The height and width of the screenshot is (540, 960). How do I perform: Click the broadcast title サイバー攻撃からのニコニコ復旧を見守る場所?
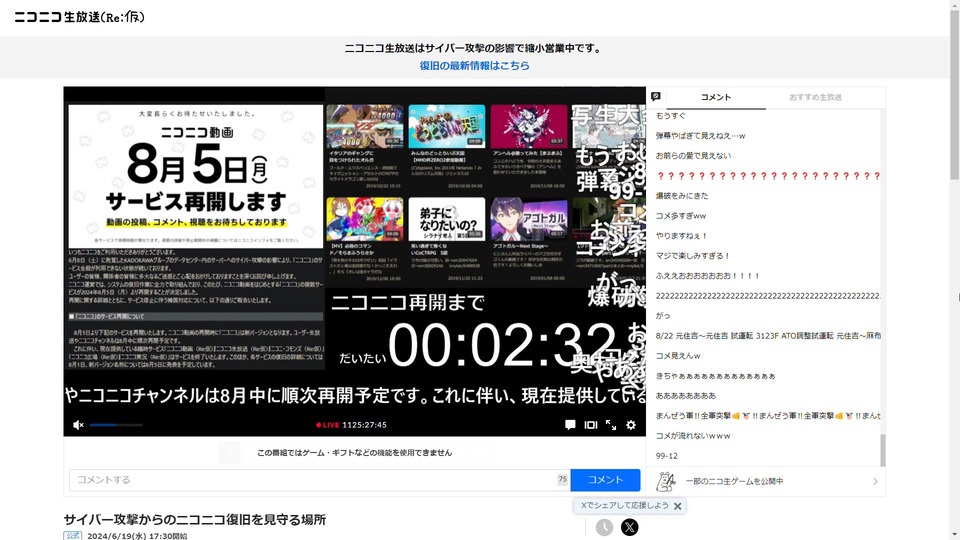[x=195, y=520]
